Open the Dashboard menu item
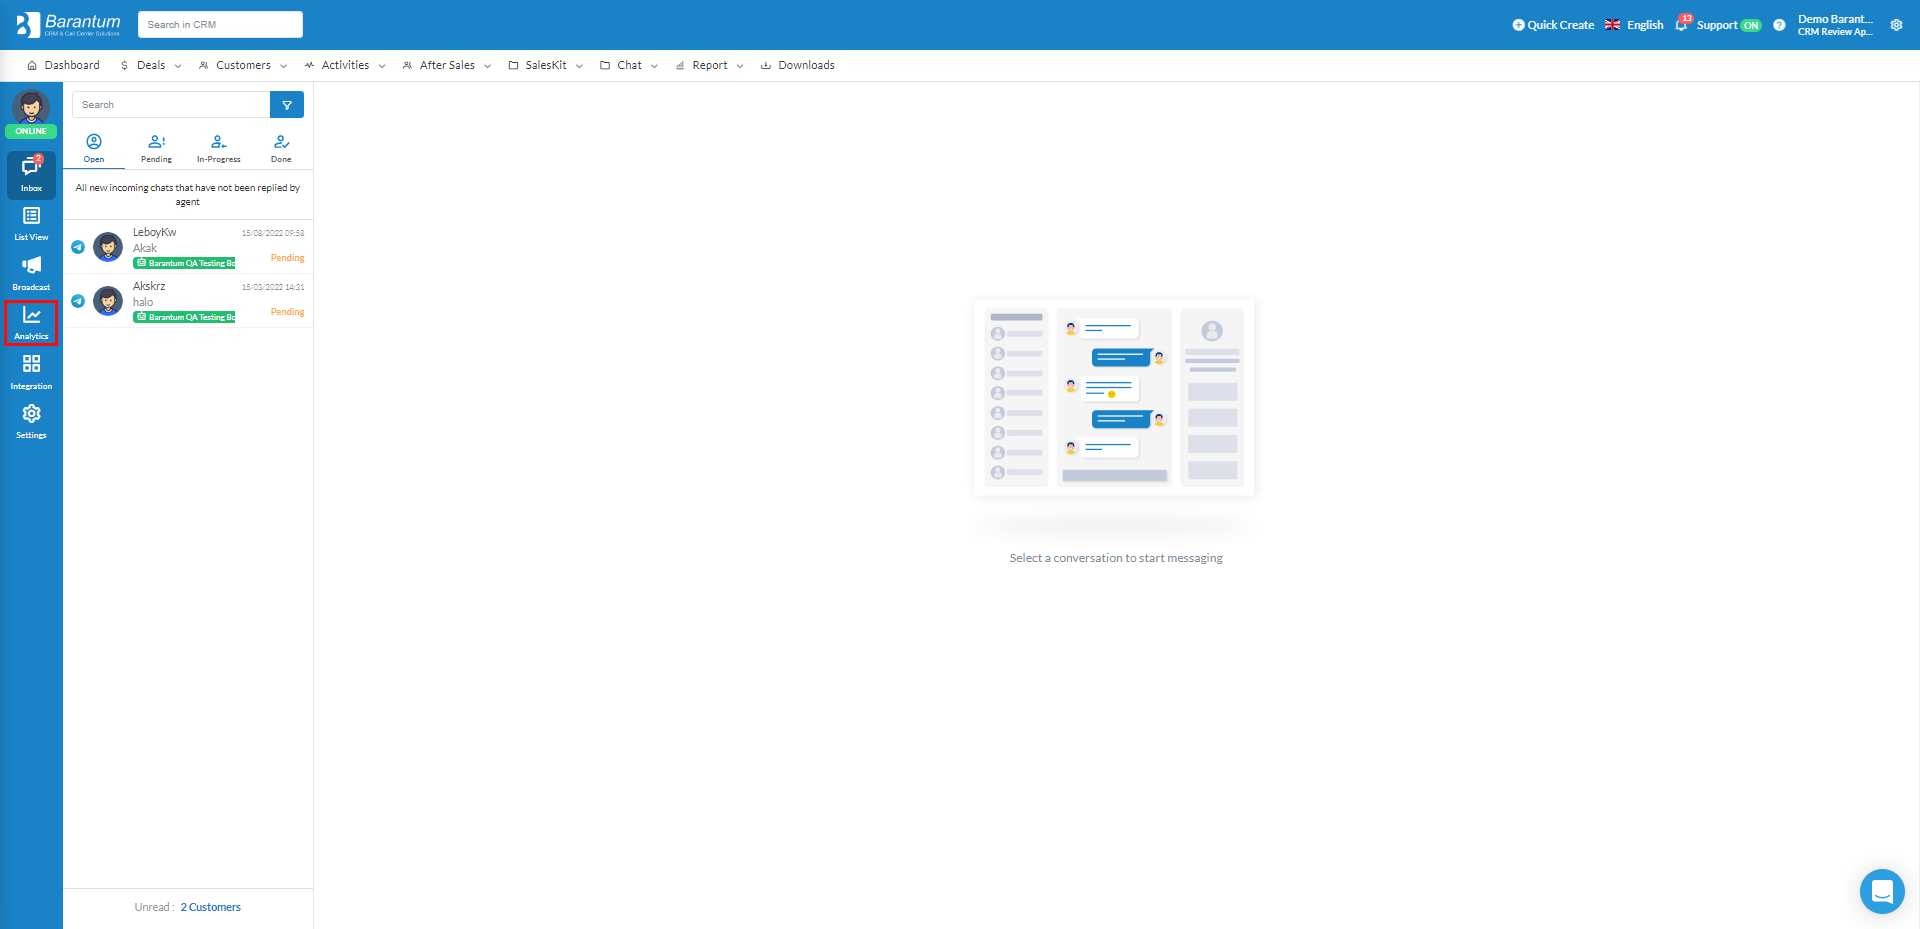 coord(63,65)
